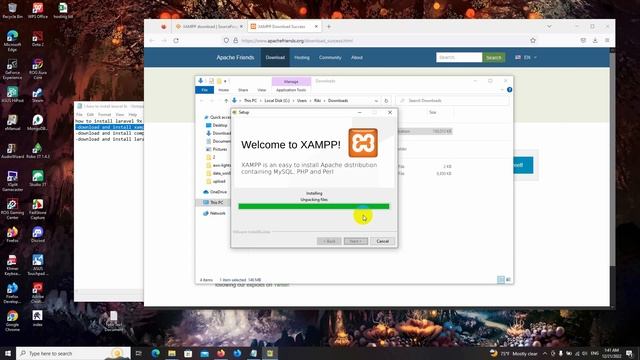Click the Firefox address bar URL

[297, 41]
